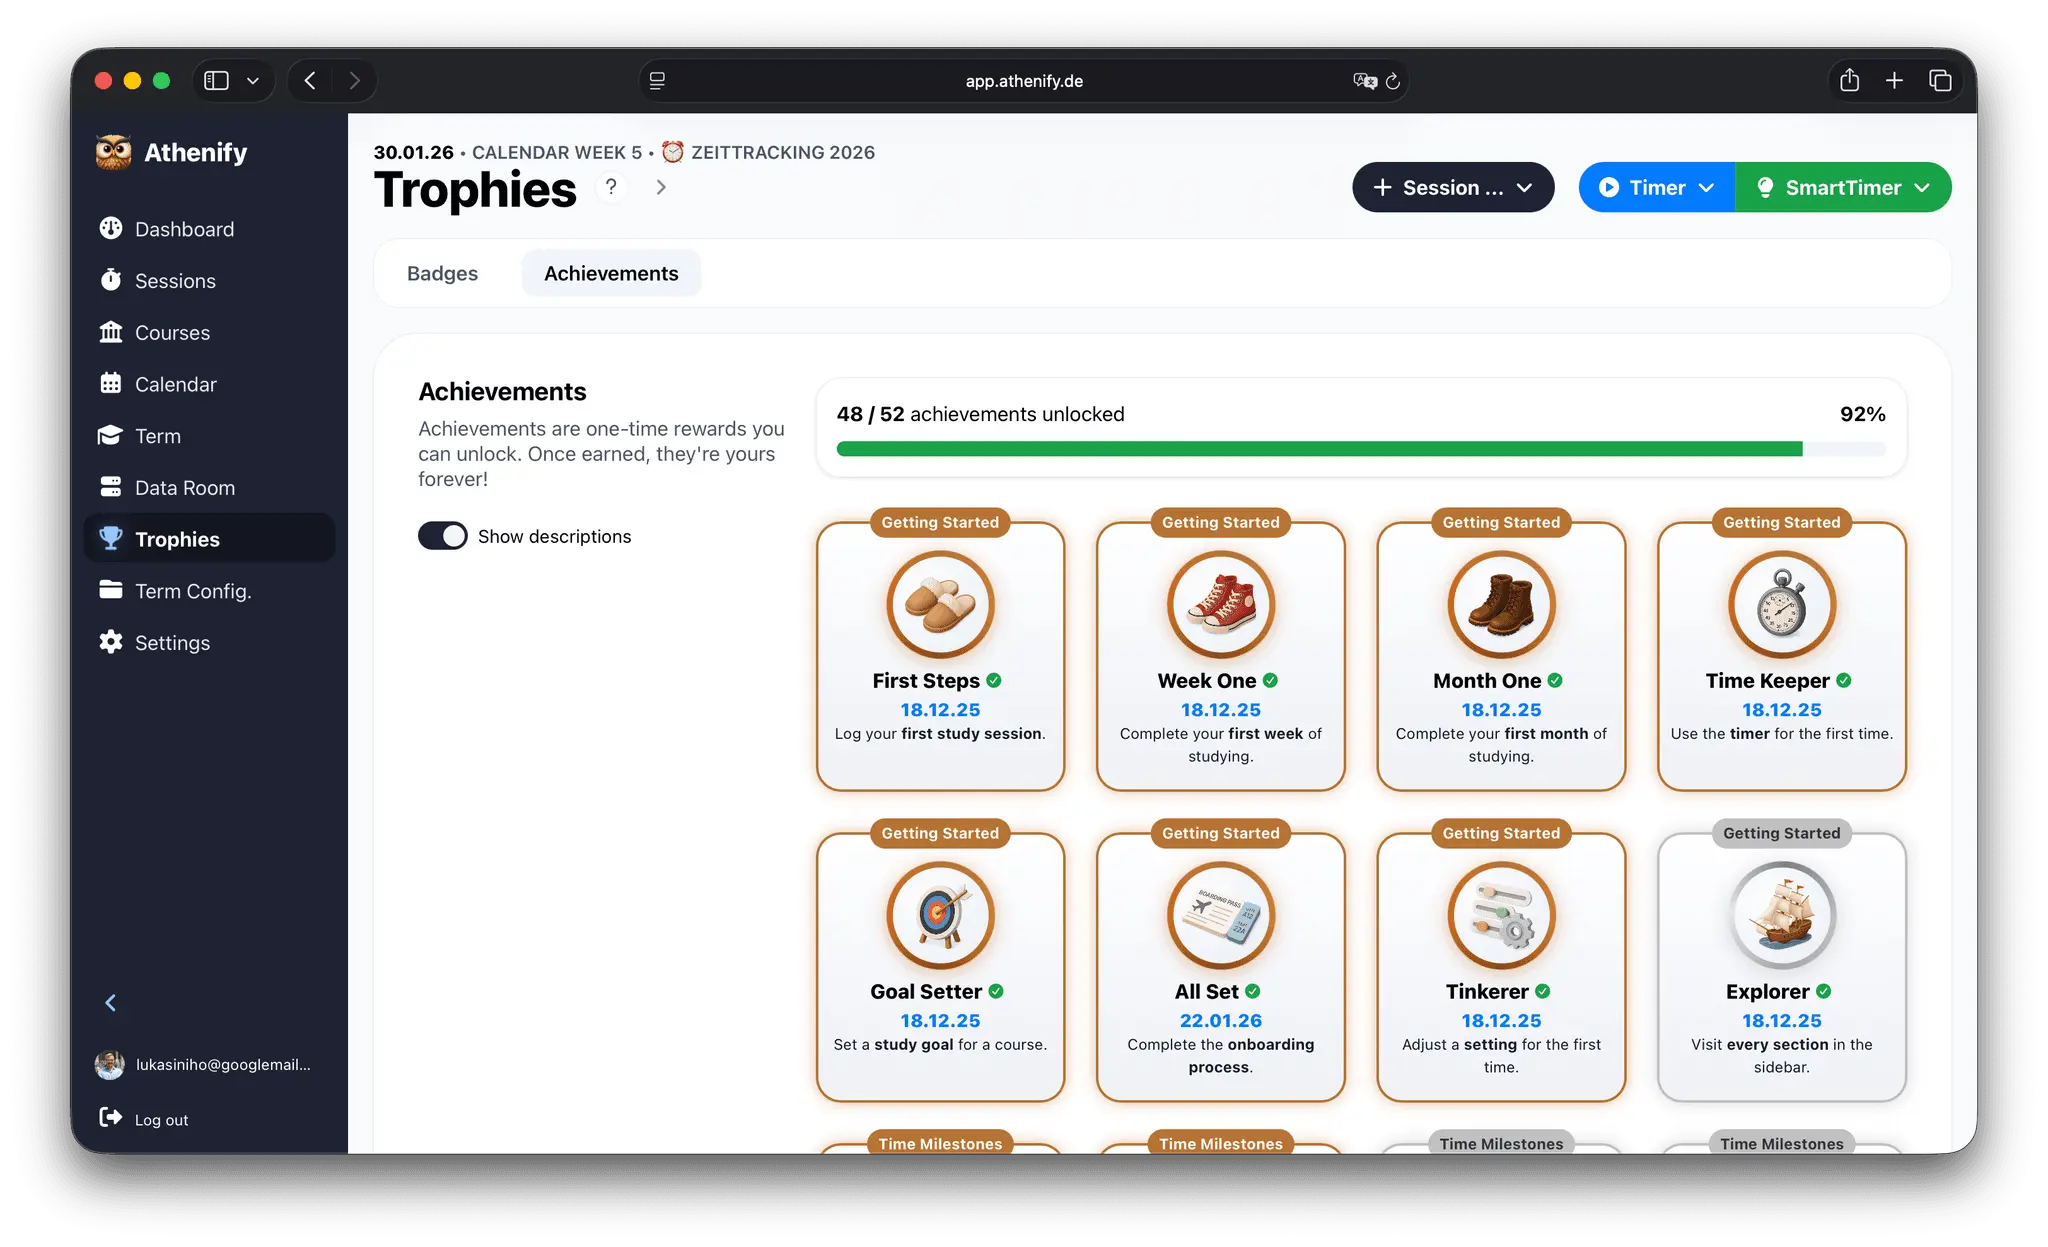This screenshot has width=2048, height=1247.
Task: Click the ZEITTRACKING 2026 term label
Action: [x=783, y=152]
